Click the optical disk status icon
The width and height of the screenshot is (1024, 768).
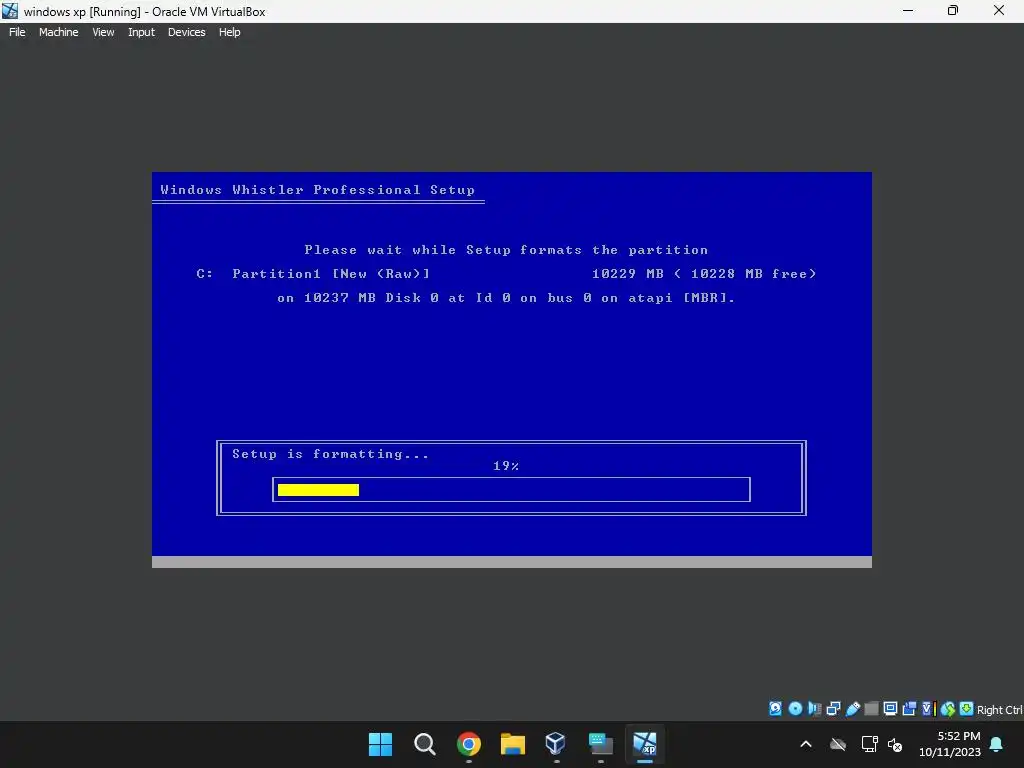[795, 709]
